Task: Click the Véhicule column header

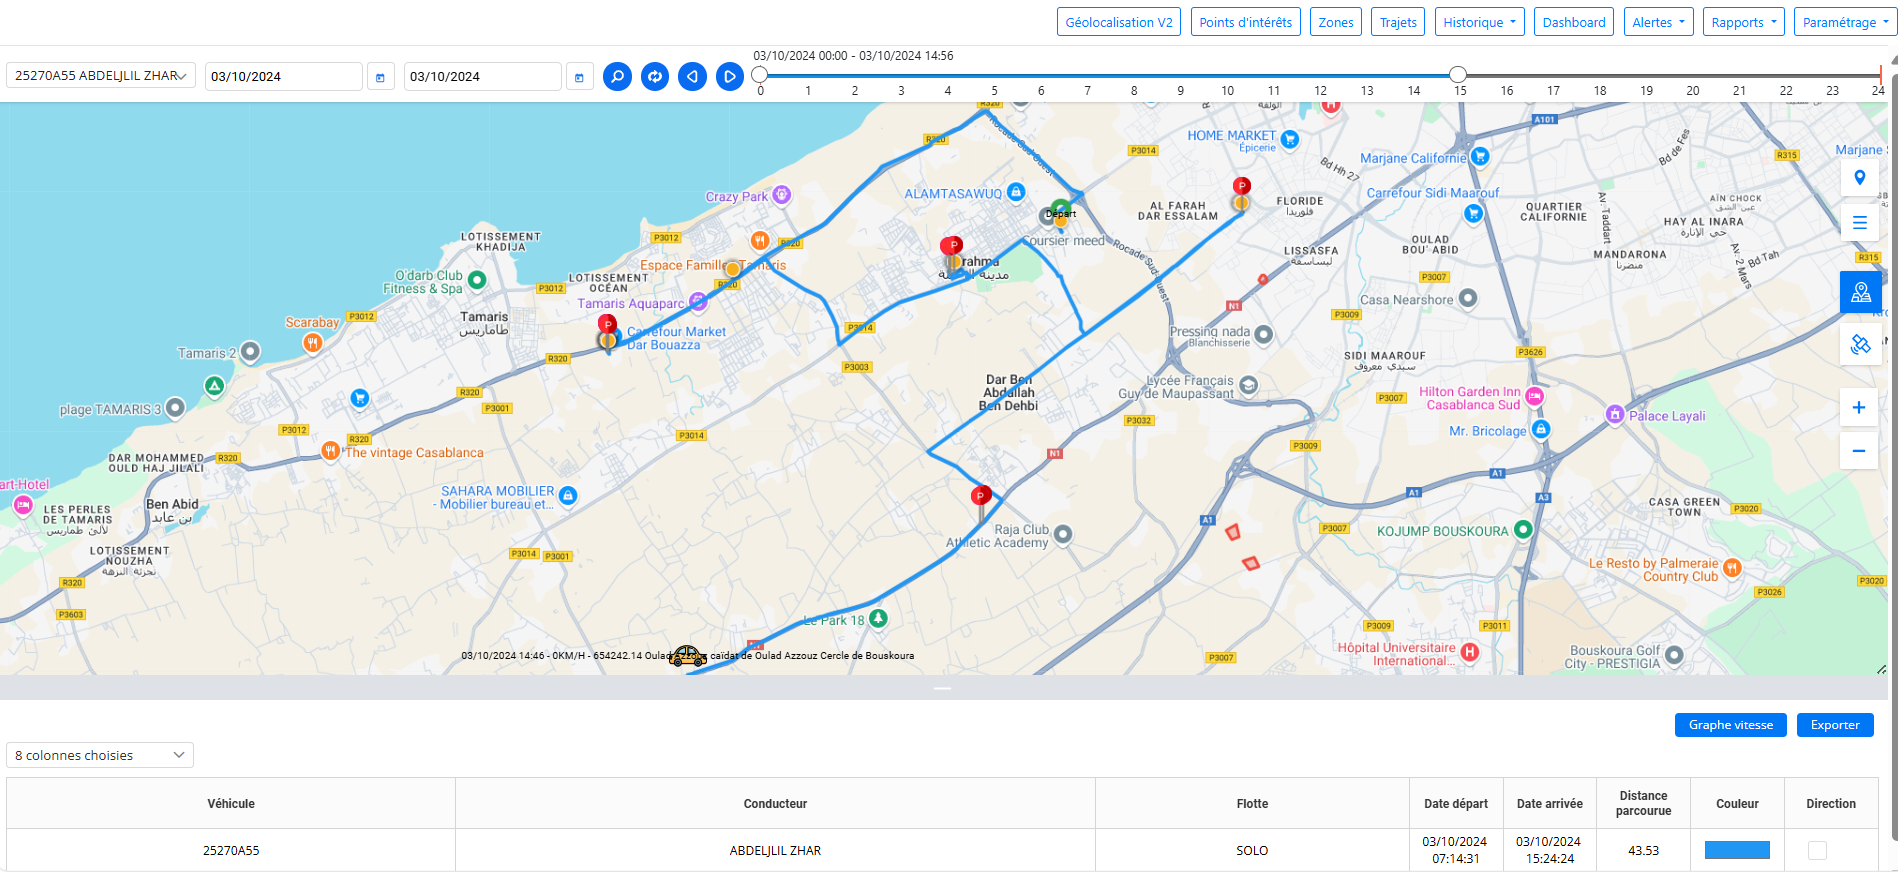Action: pyautogui.click(x=231, y=804)
